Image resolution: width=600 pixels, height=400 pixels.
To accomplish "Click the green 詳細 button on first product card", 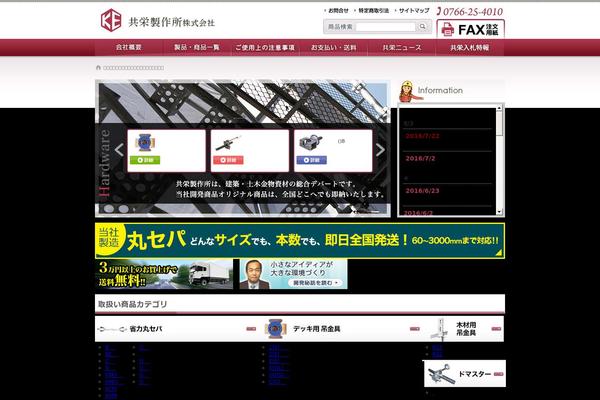I will [145, 160].
